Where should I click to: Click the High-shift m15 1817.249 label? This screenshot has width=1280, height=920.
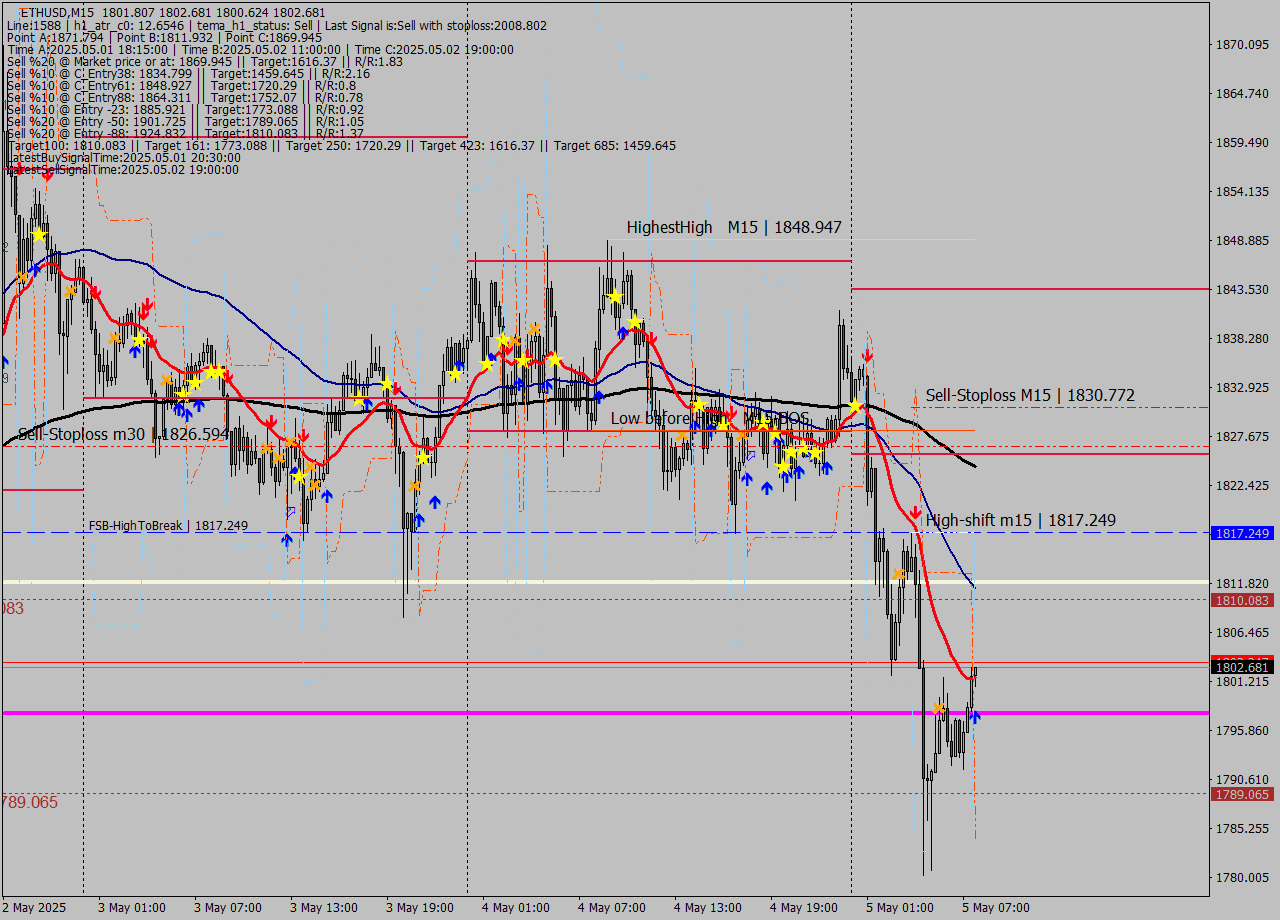(x=1020, y=520)
